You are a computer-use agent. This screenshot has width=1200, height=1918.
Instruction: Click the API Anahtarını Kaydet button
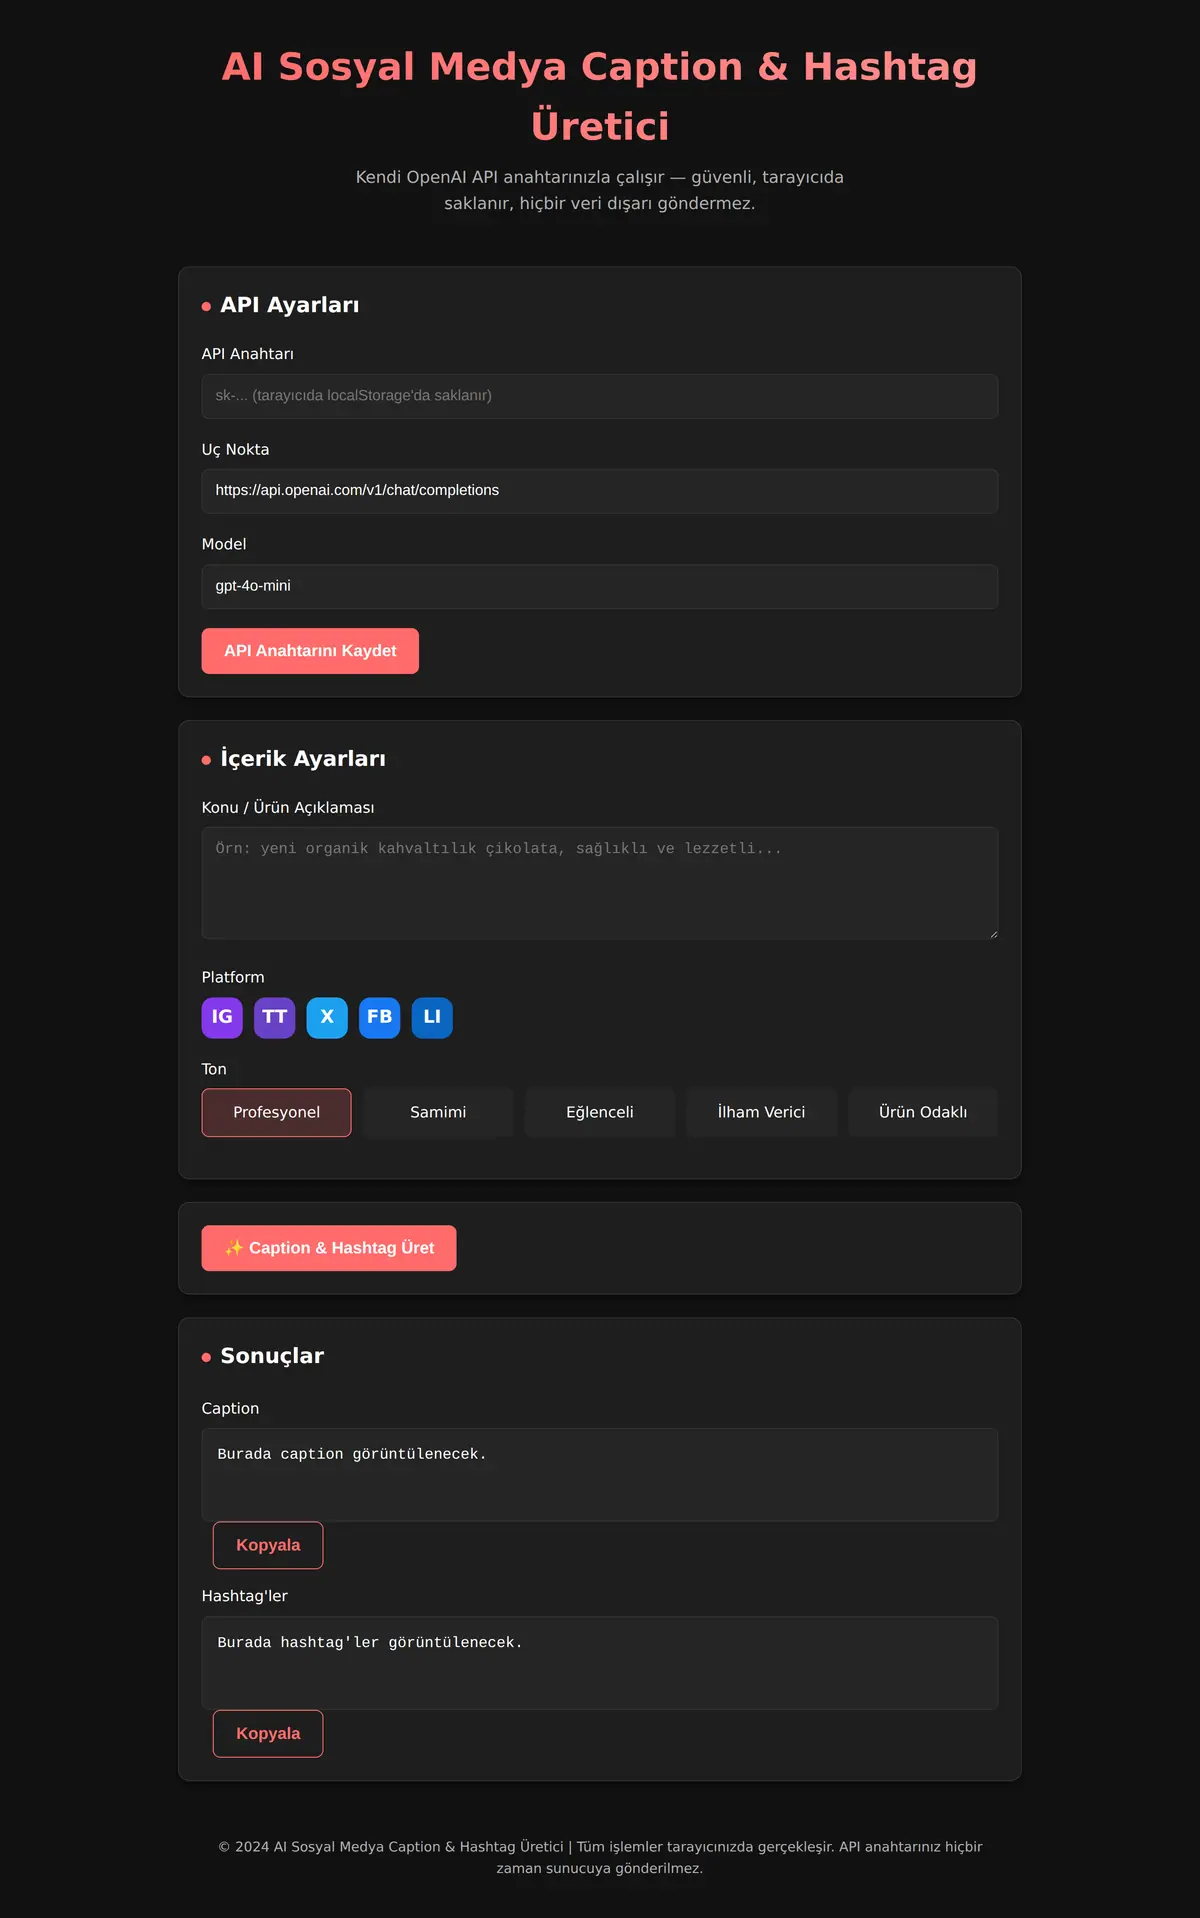coord(310,651)
